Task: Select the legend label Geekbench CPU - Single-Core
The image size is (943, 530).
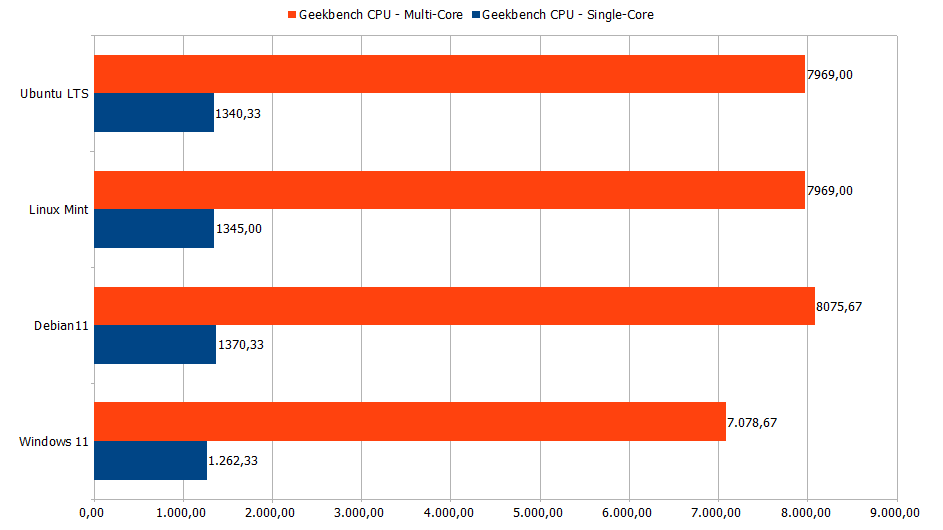Action: coord(568,15)
